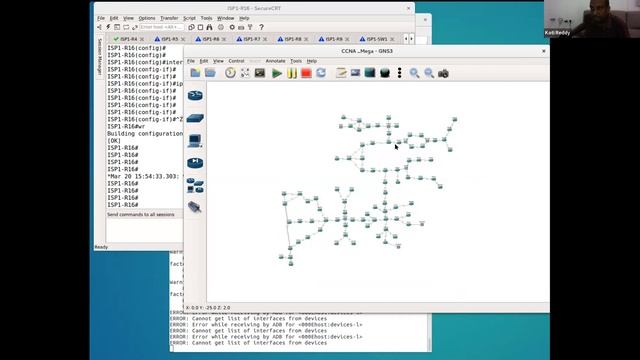Select Insert picture tool in GNS3

click(x=356, y=73)
